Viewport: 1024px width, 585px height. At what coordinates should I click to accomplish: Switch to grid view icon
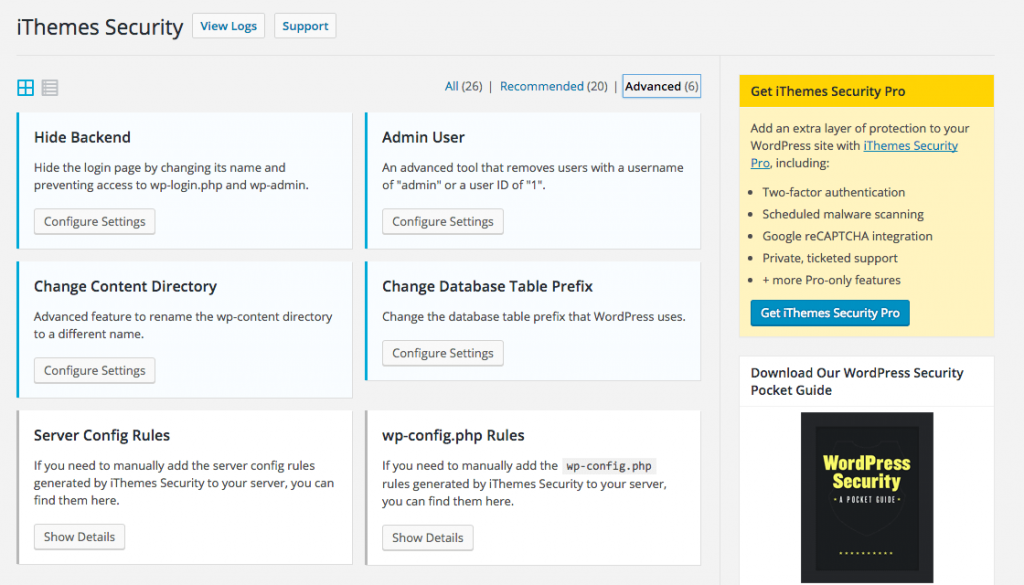tap(26, 88)
